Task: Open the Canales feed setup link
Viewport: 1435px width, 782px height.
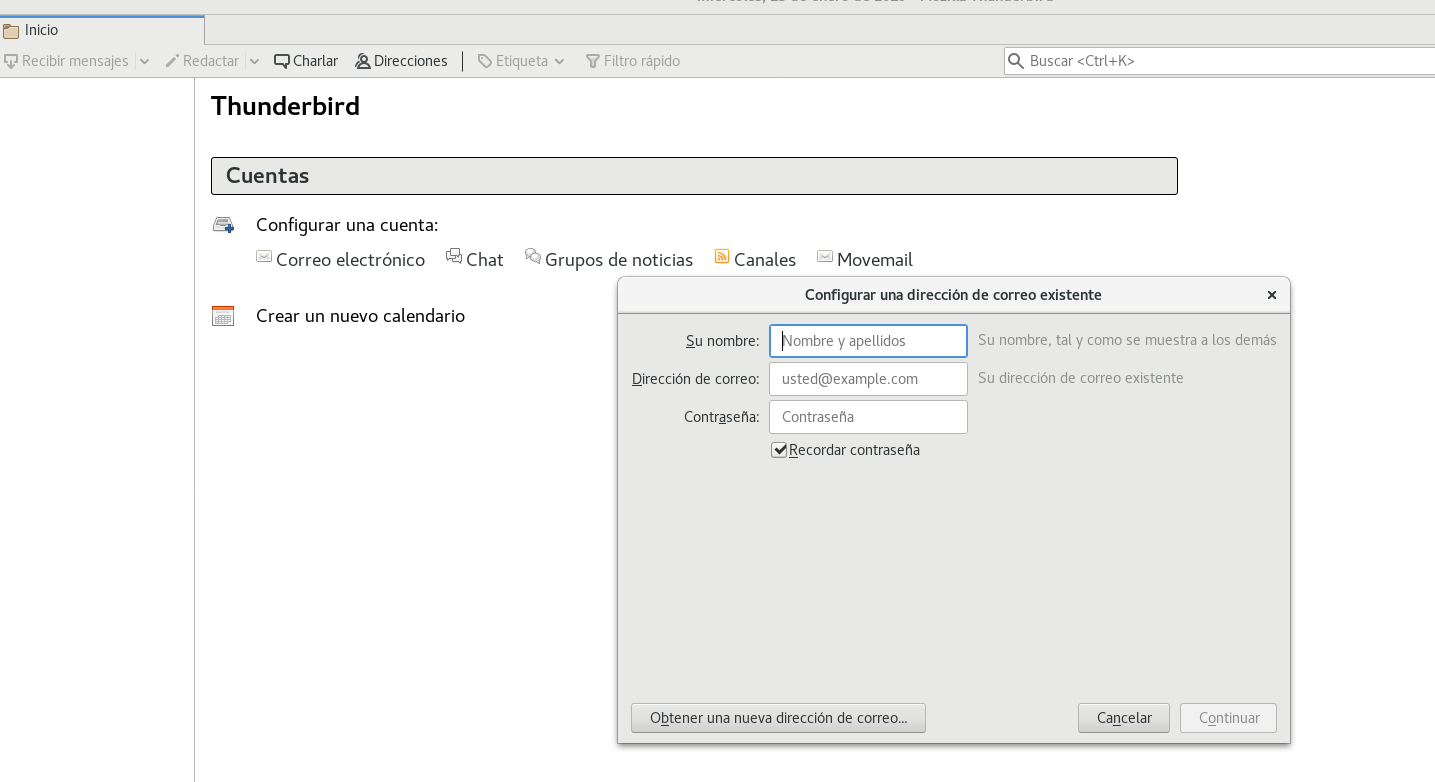Action: (765, 260)
